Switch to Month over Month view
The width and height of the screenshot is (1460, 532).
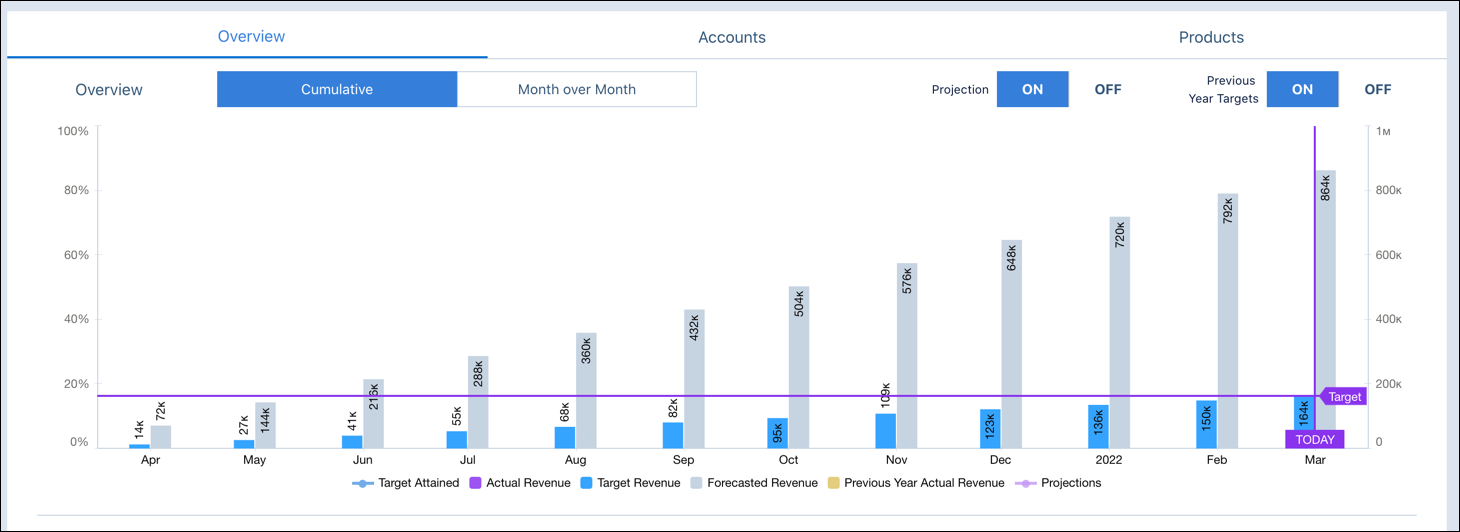click(x=577, y=89)
